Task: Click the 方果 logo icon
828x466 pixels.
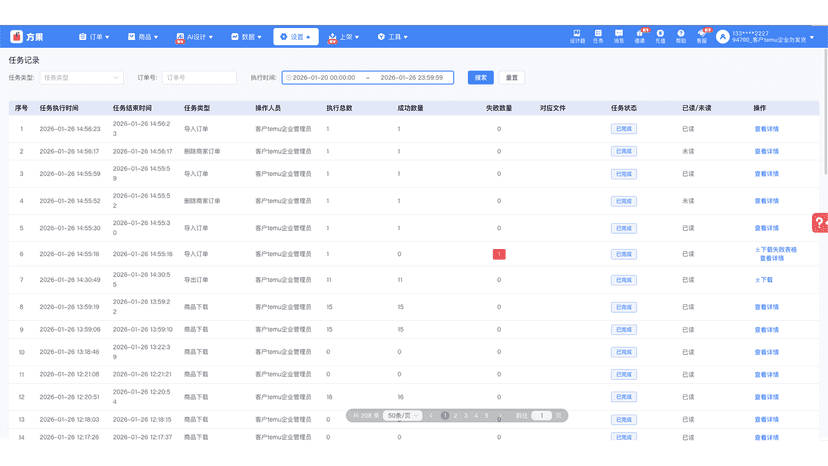Action: click(16, 36)
